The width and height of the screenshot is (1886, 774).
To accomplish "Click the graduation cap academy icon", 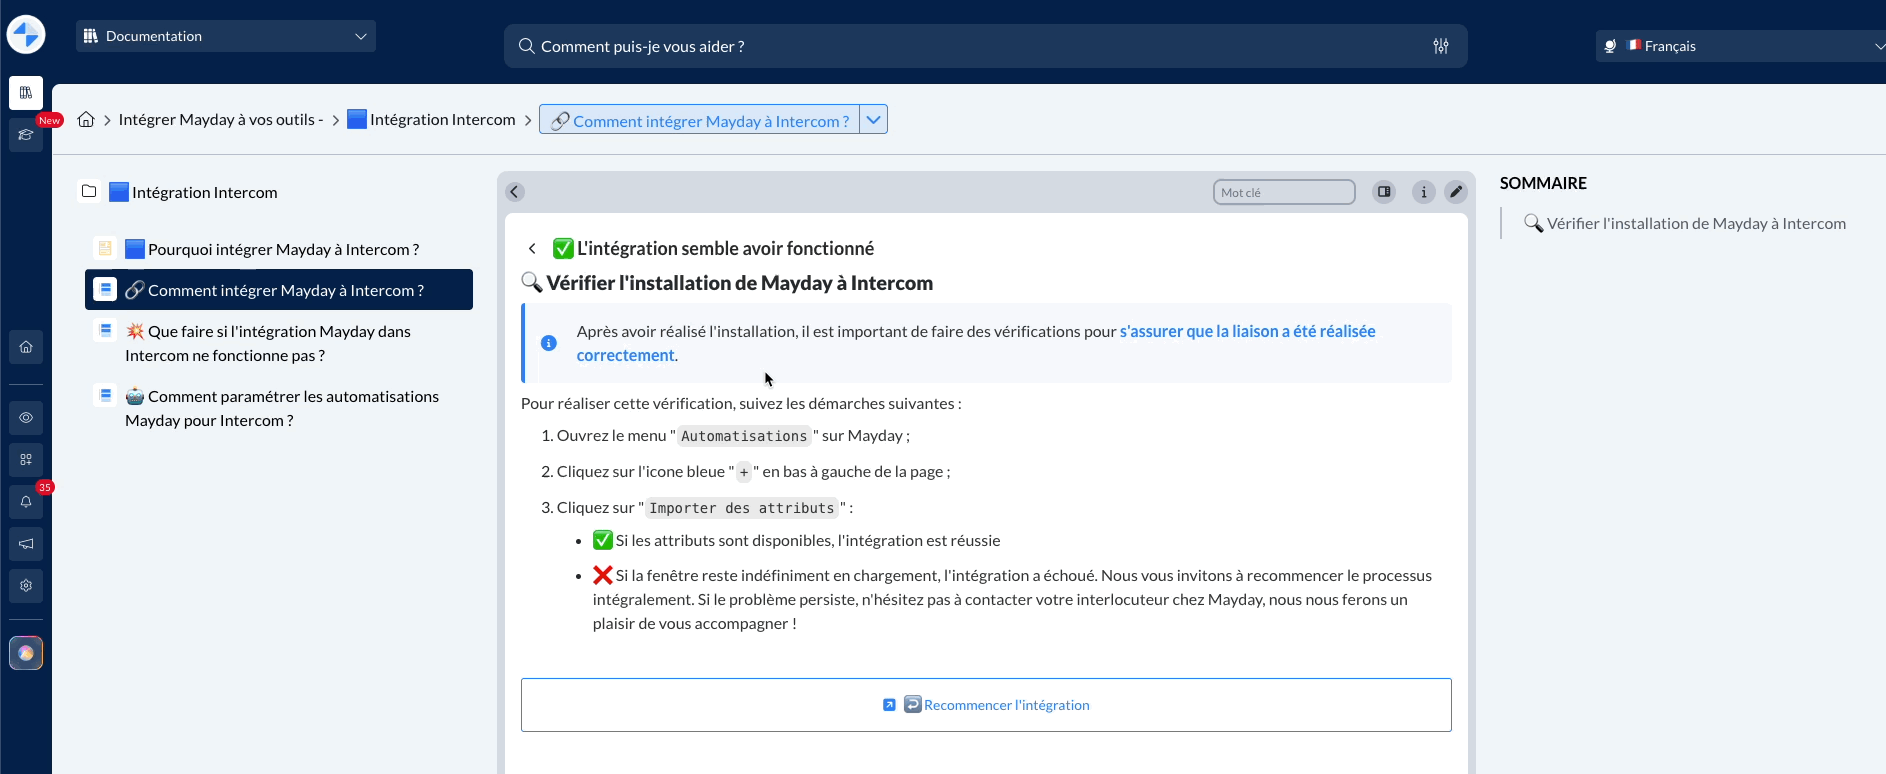I will pyautogui.click(x=26, y=135).
